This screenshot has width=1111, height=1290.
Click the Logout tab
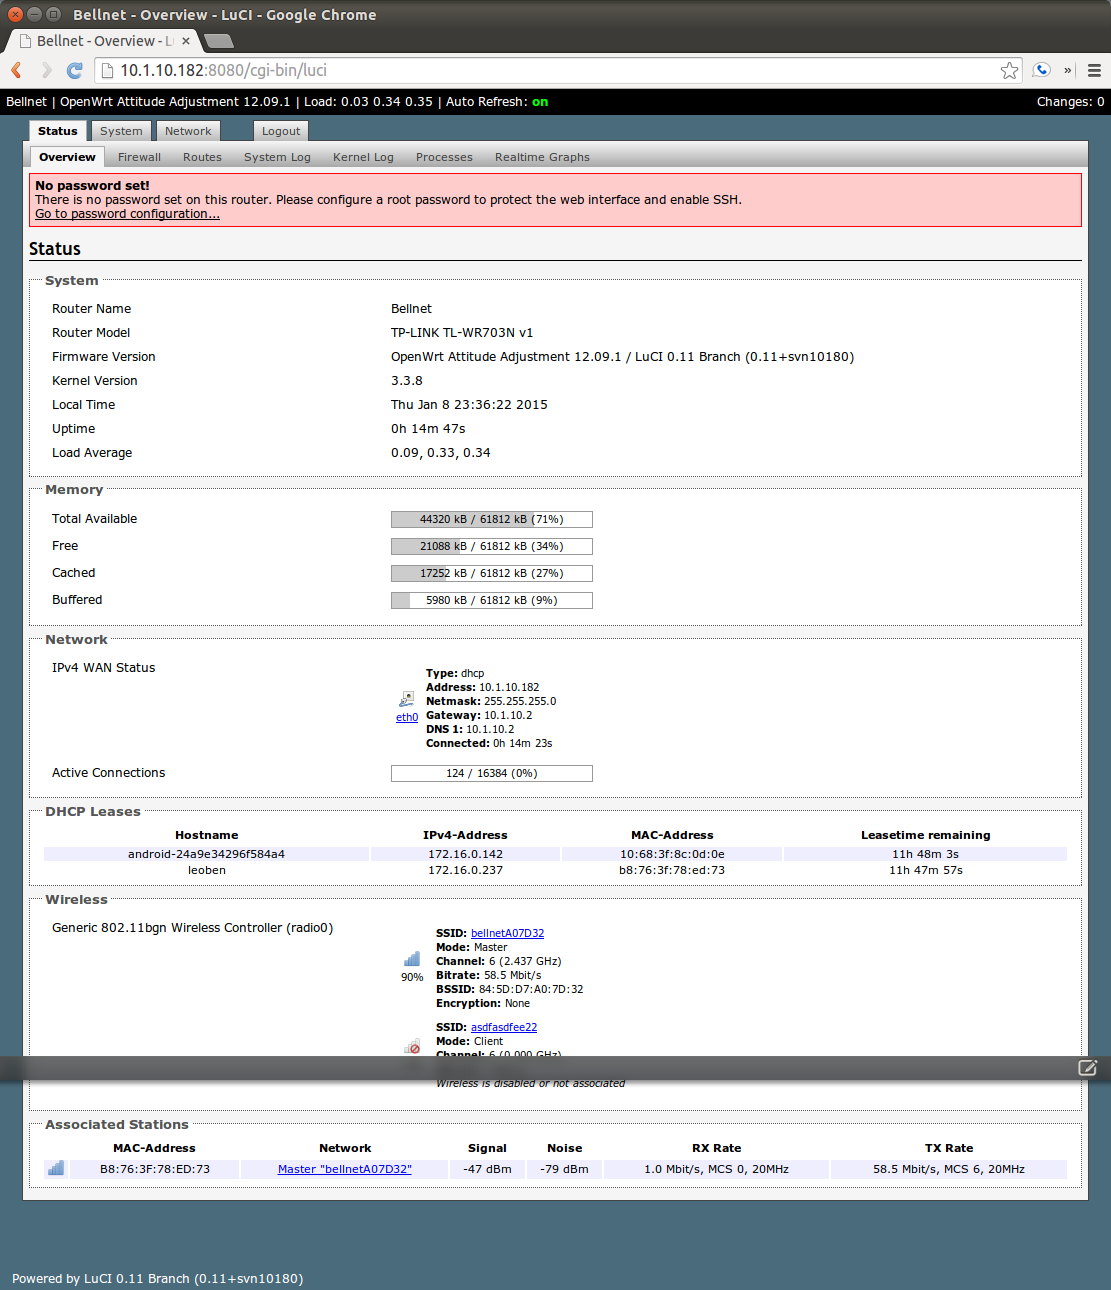tap(281, 131)
